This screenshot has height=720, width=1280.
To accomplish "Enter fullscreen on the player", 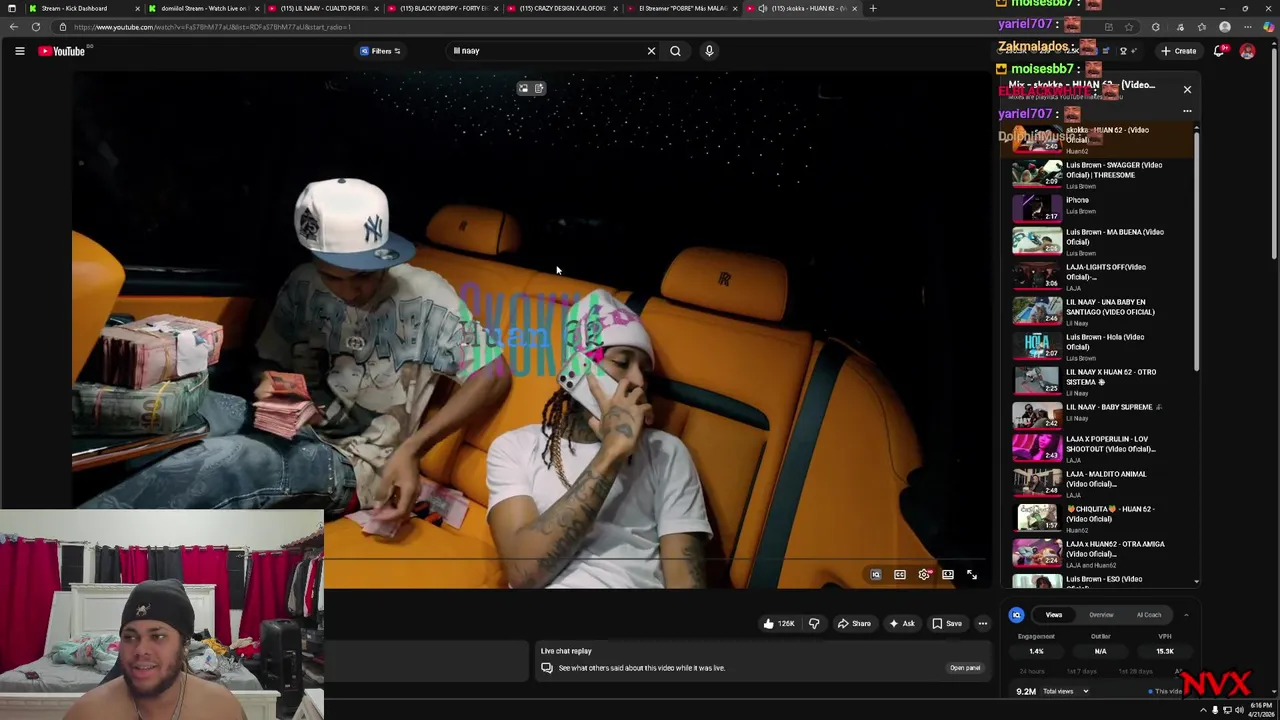I will [x=972, y=575].
